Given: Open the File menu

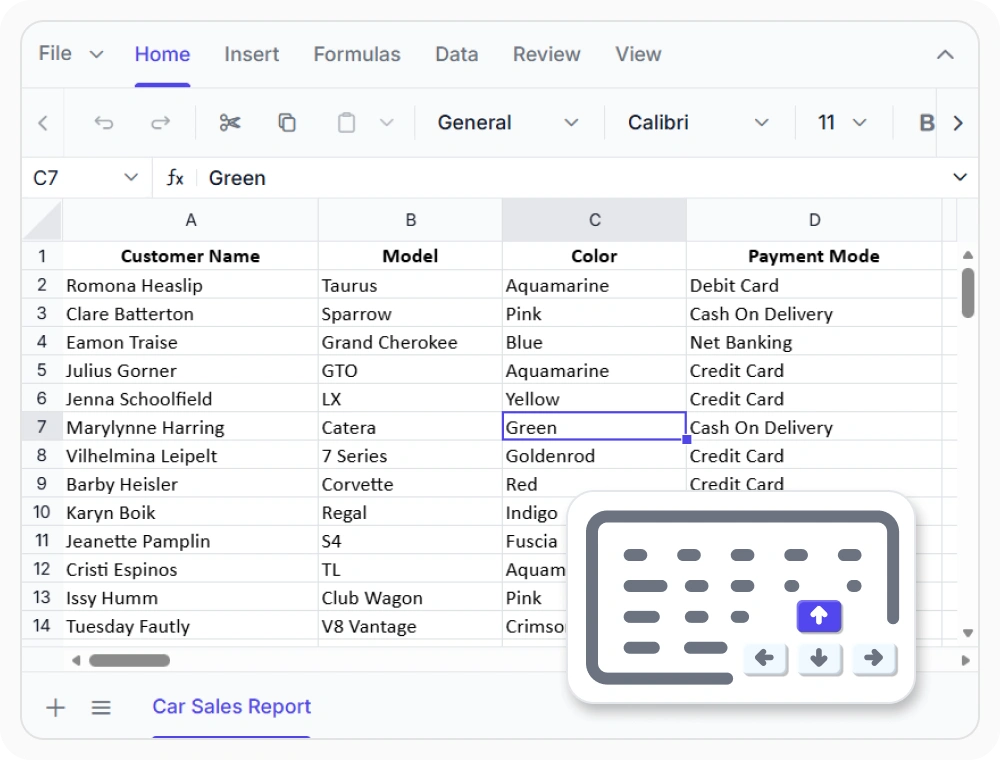Looking at the screenshot, I should 55,54.
